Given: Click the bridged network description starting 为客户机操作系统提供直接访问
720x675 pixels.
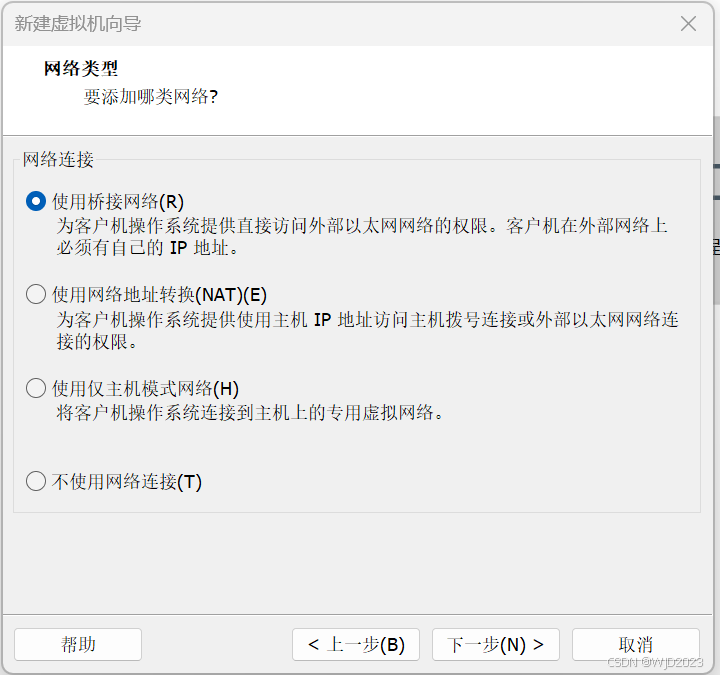Looking at the screenshot, I should point(362,236).
